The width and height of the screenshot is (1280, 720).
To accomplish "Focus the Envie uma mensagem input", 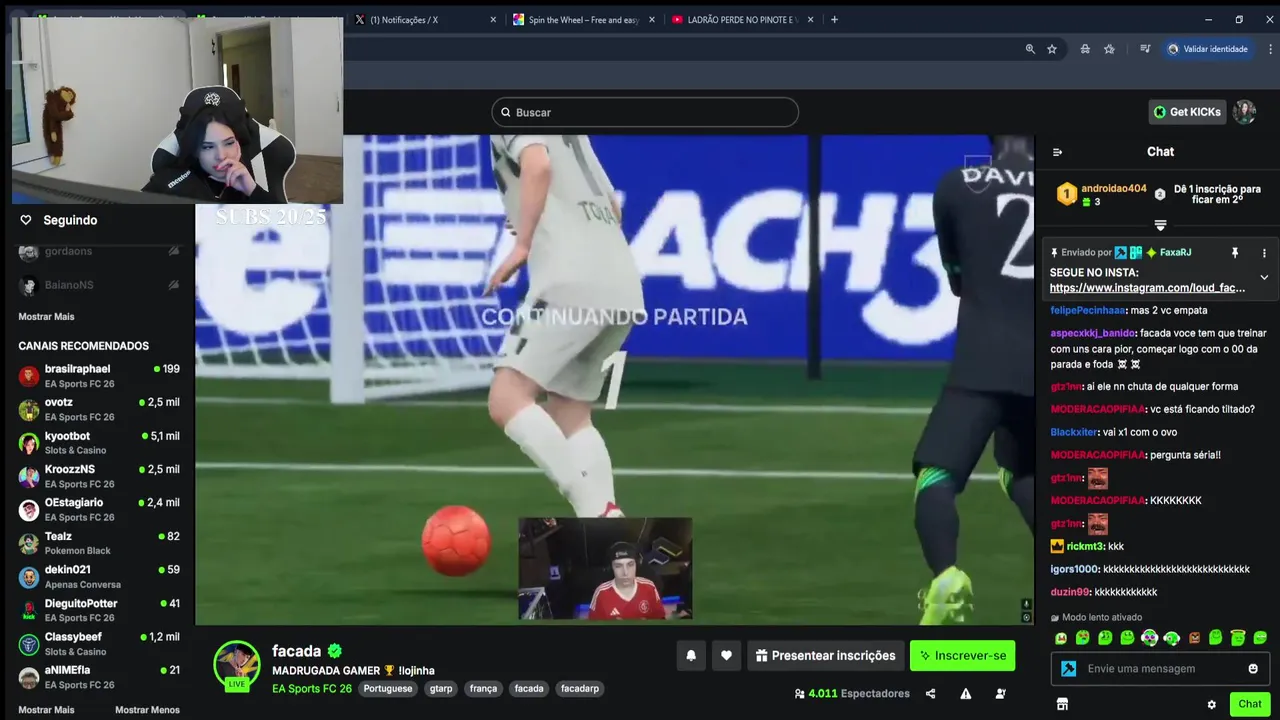I will coord(1160,668).
